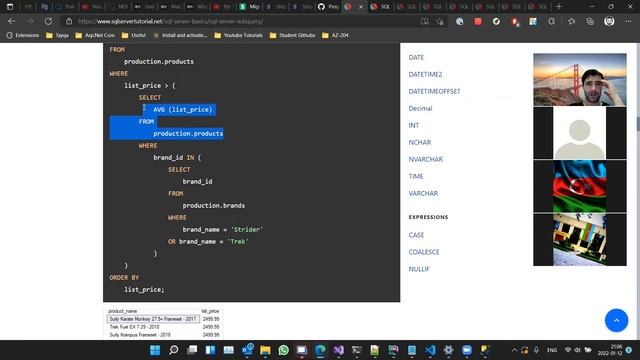The image size is (640, 360).
Task: Switch to the 'SQL' tab beside active tab
Action: 380,7
